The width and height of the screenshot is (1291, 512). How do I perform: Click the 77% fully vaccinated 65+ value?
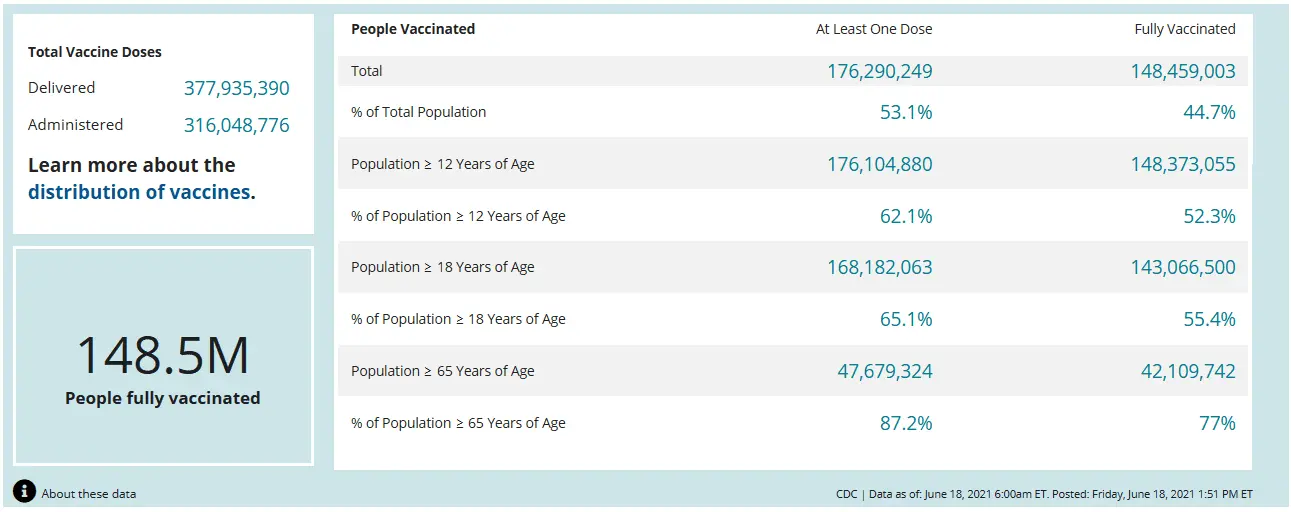(1217, 423)
